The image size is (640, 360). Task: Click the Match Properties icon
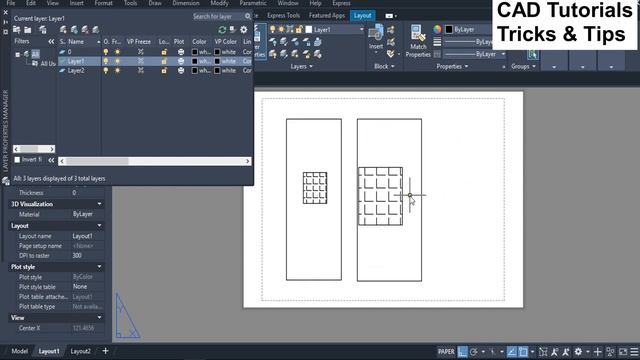[418, 33]
